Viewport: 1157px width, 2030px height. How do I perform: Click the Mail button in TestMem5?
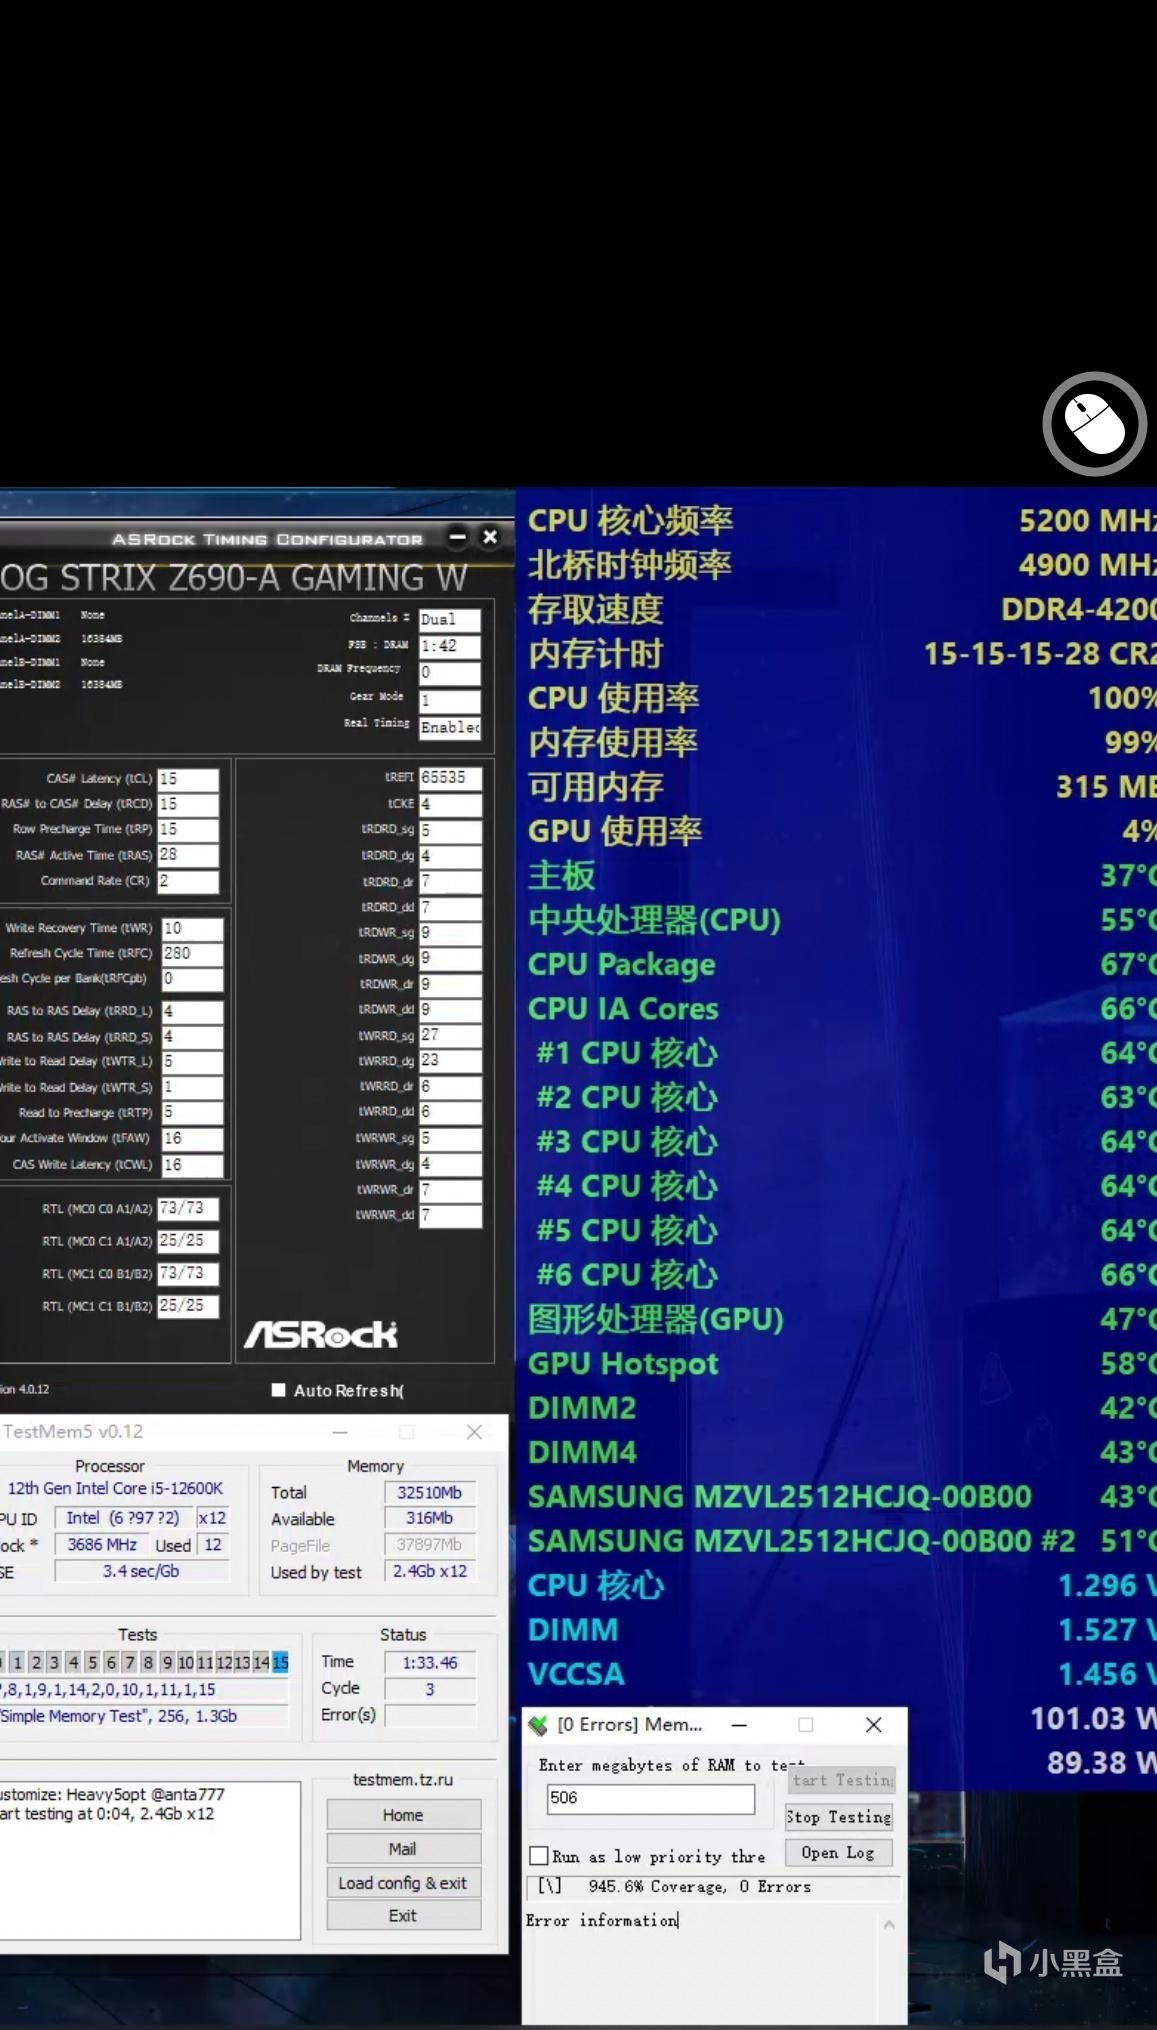[x=403, y=1849]
